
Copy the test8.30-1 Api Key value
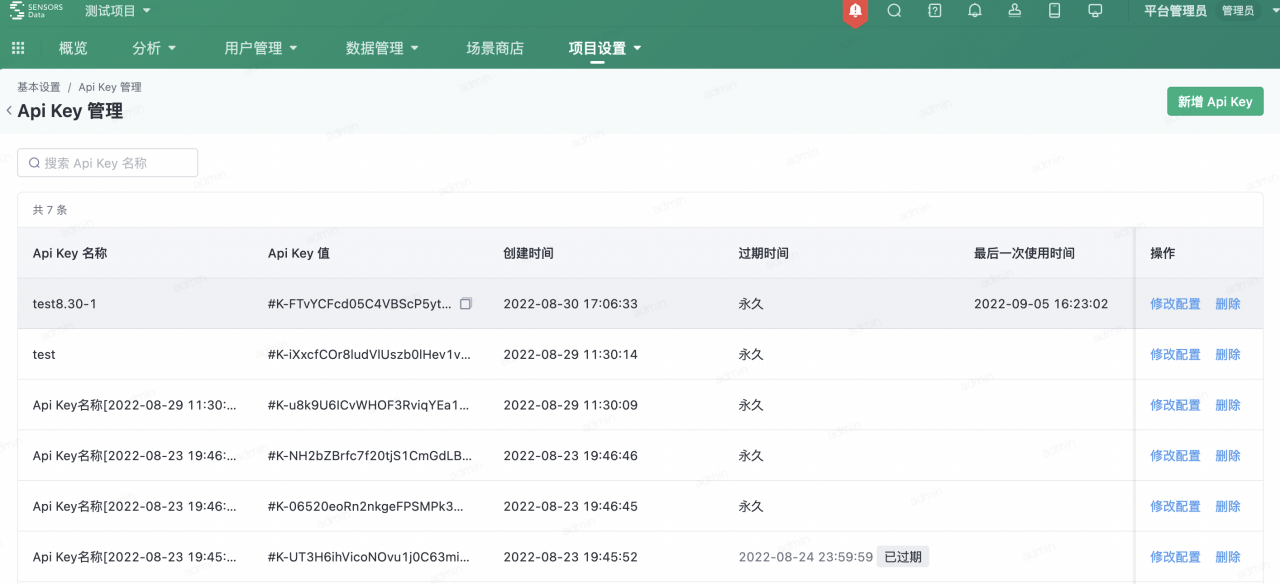(465, 304)
